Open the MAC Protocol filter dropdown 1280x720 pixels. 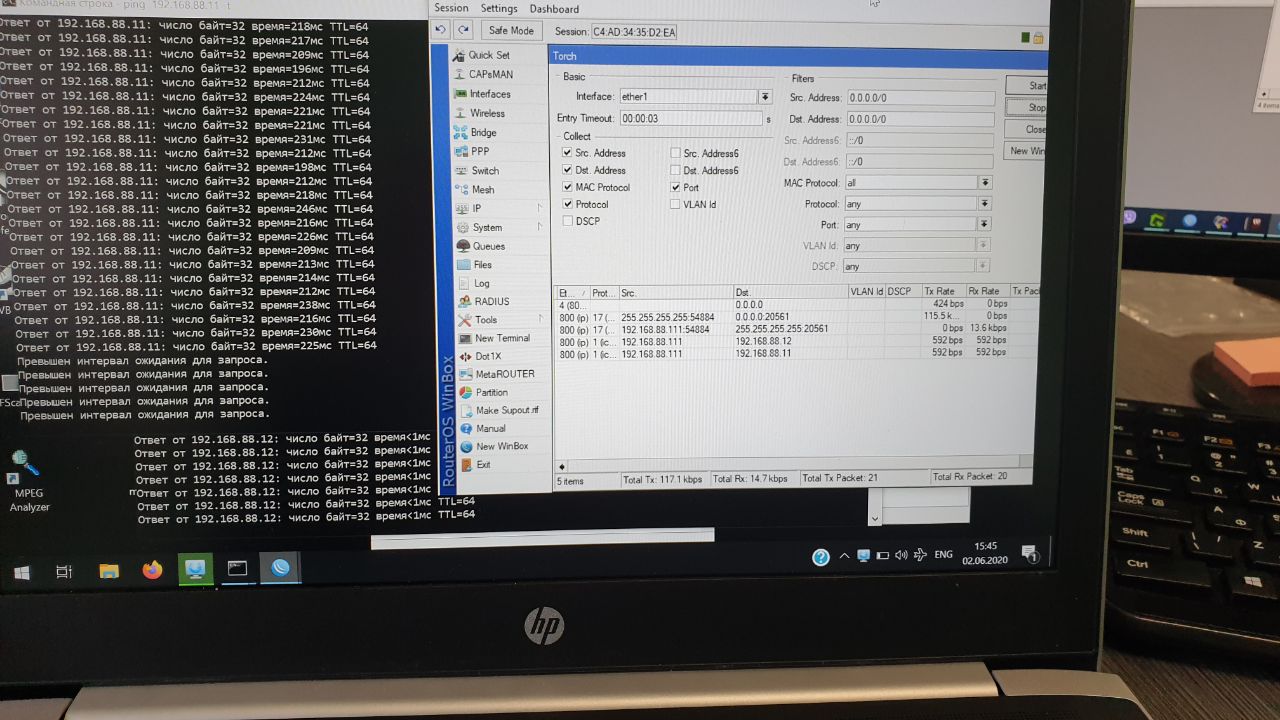tap(985, 183)
